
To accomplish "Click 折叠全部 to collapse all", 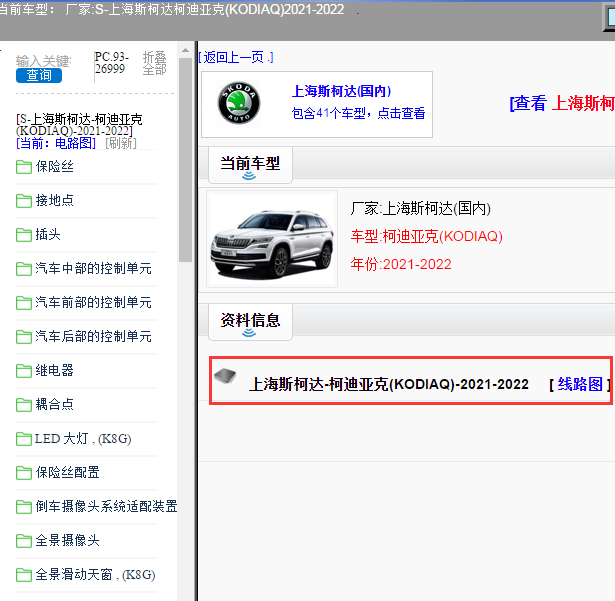I will point(154,63).
